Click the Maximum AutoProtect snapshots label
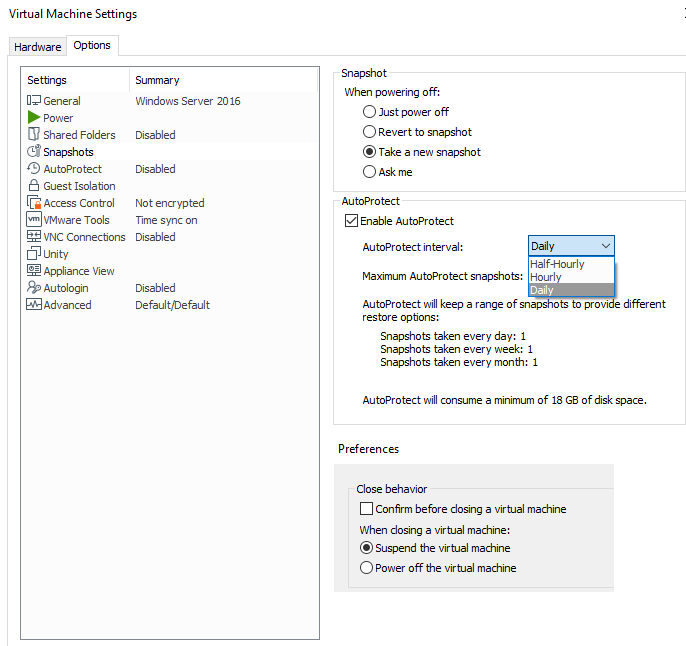Viewport: 686px width, 646px height. (442, 276)
